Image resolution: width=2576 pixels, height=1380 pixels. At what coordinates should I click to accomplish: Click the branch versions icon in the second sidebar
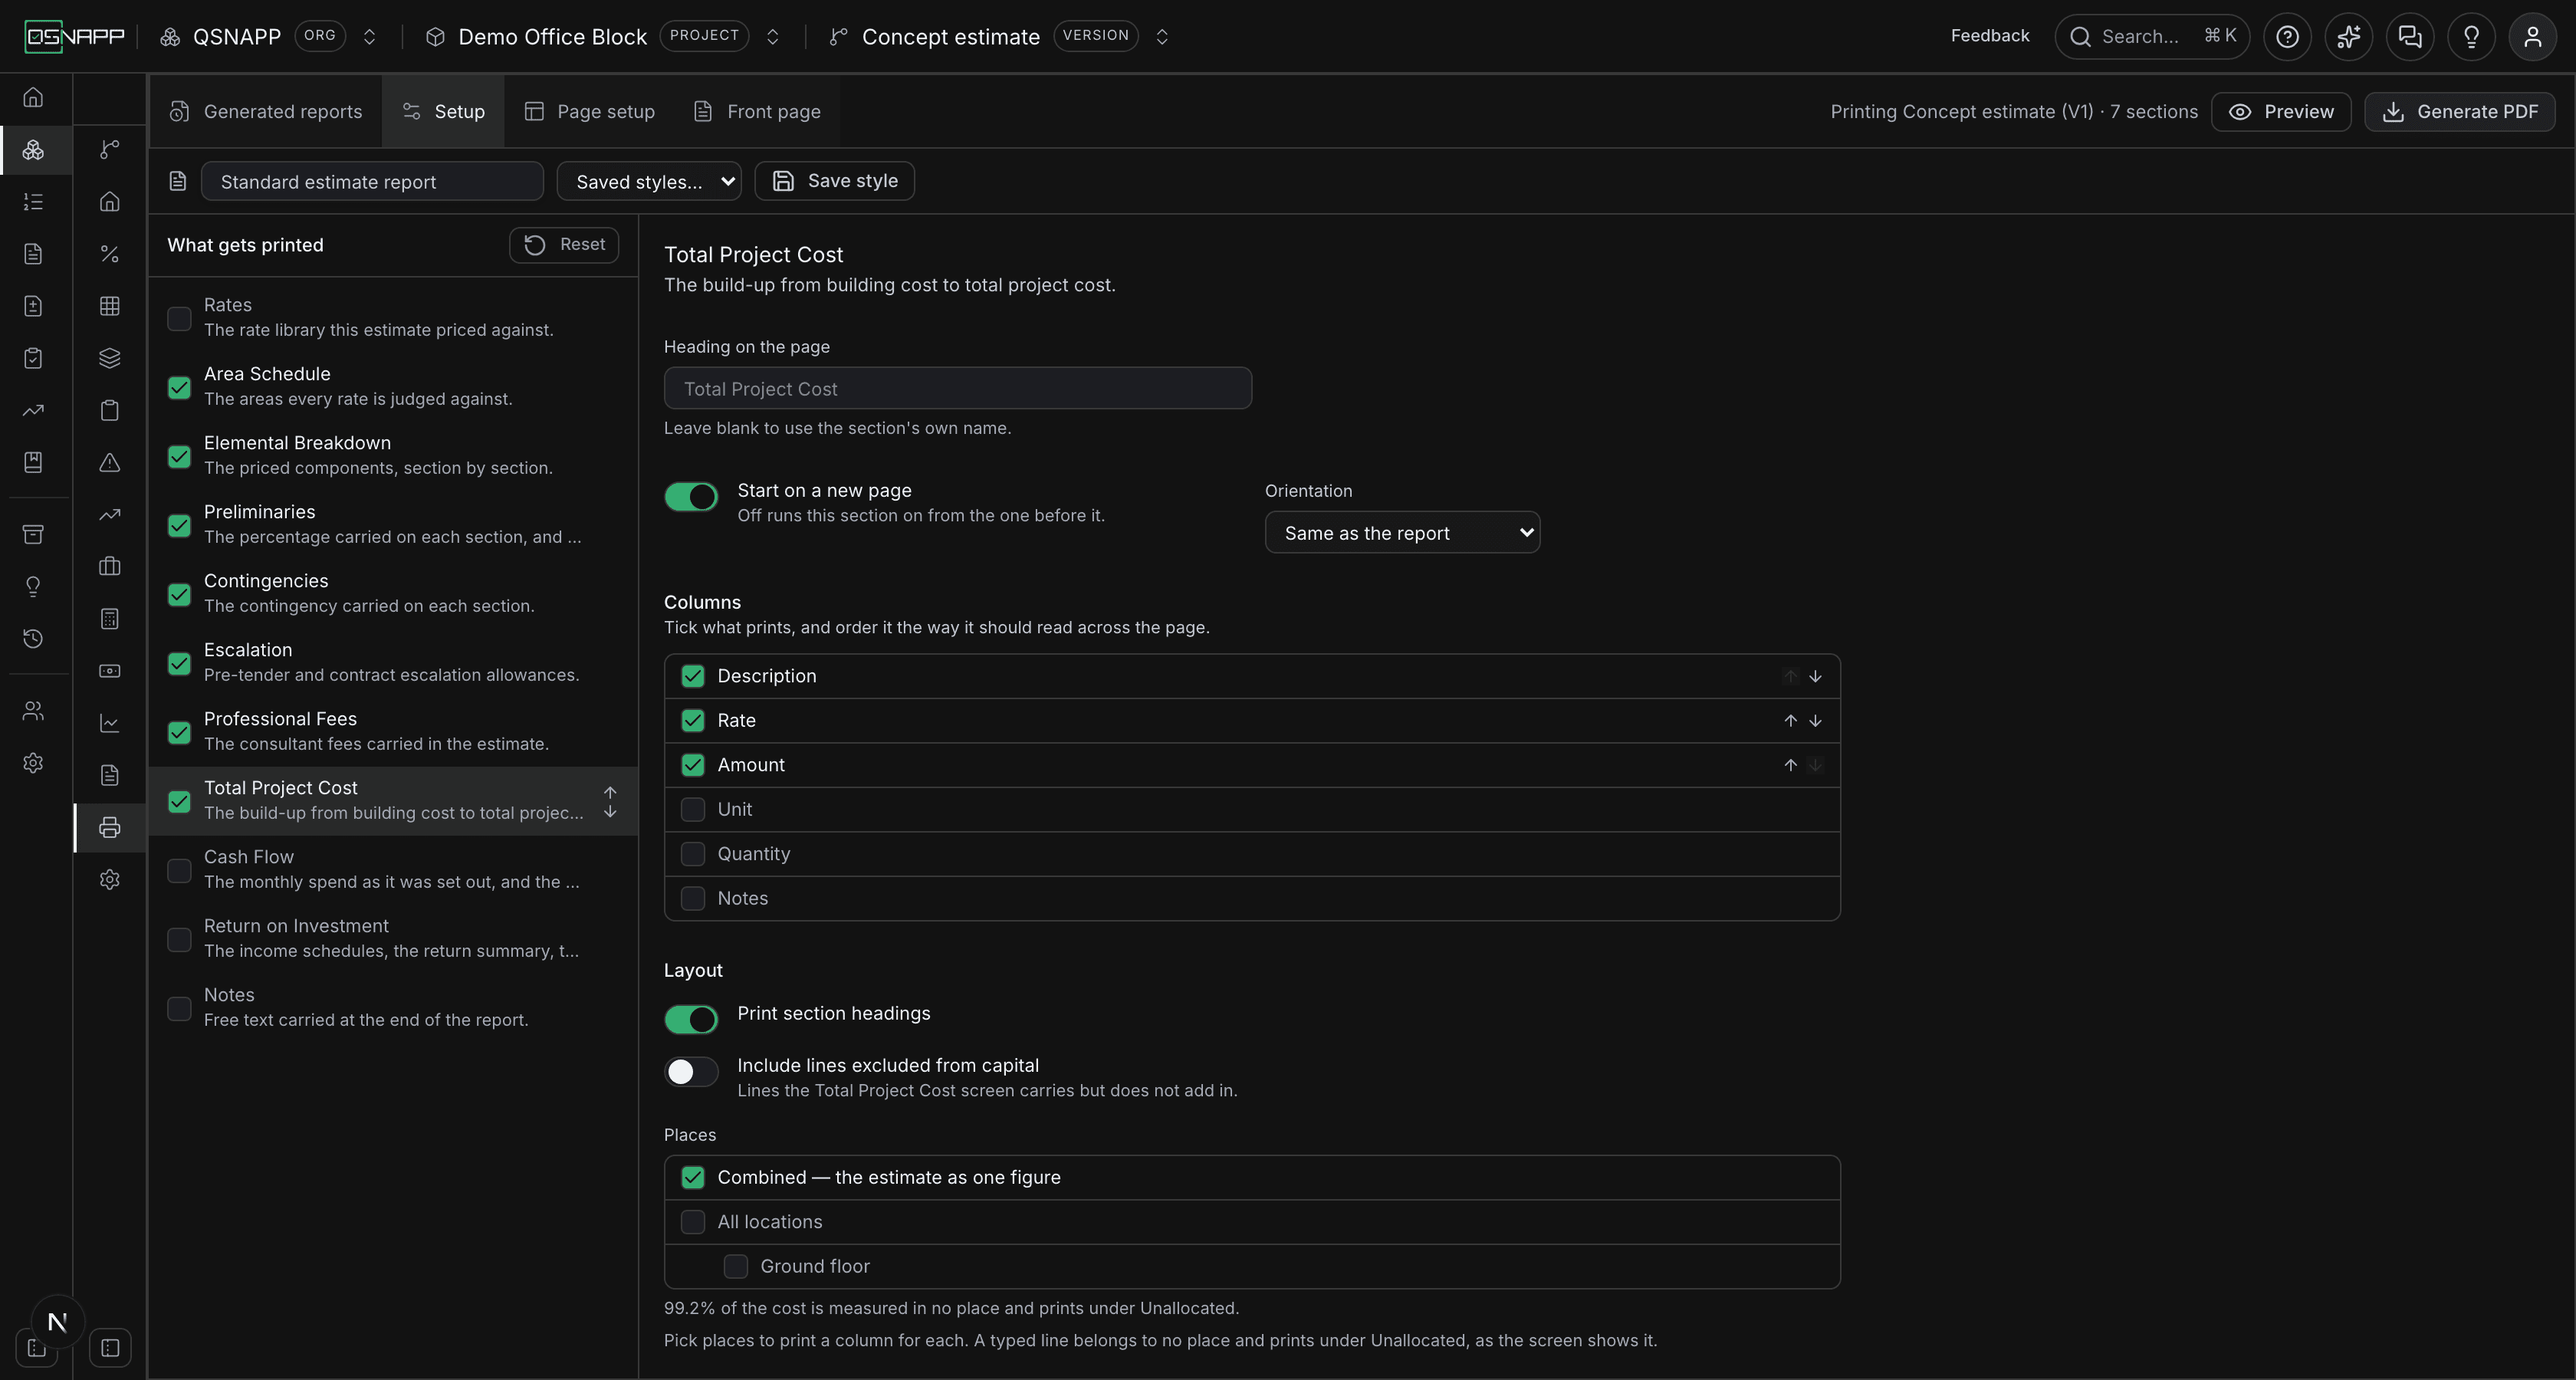click(110, 149)
